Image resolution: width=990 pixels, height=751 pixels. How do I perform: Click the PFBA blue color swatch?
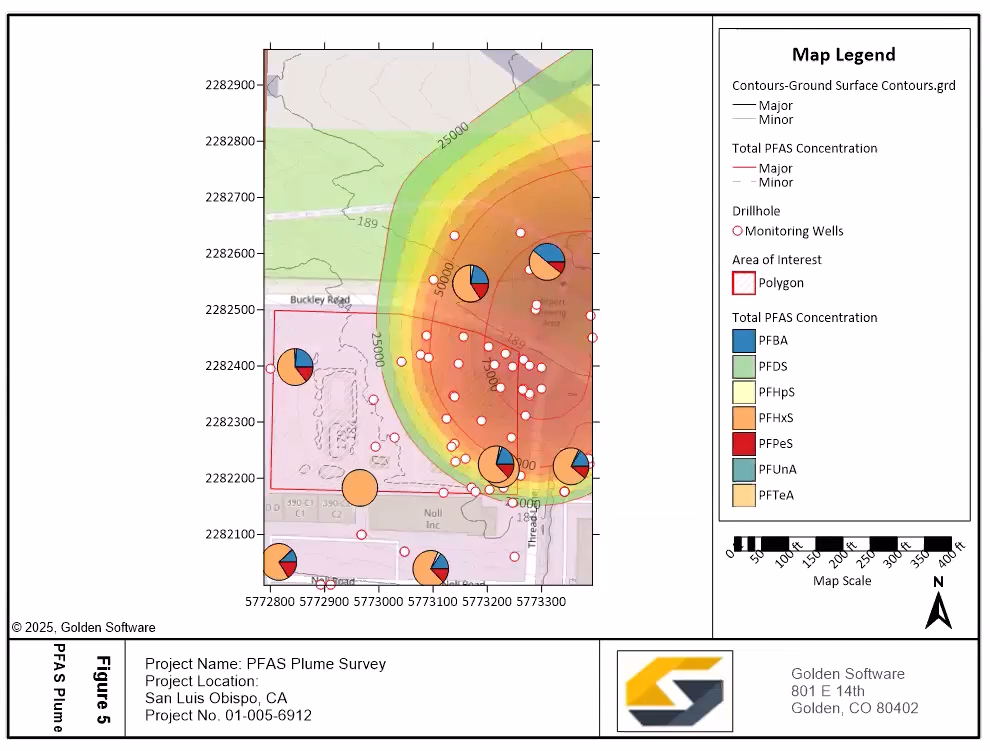point(744,341)
